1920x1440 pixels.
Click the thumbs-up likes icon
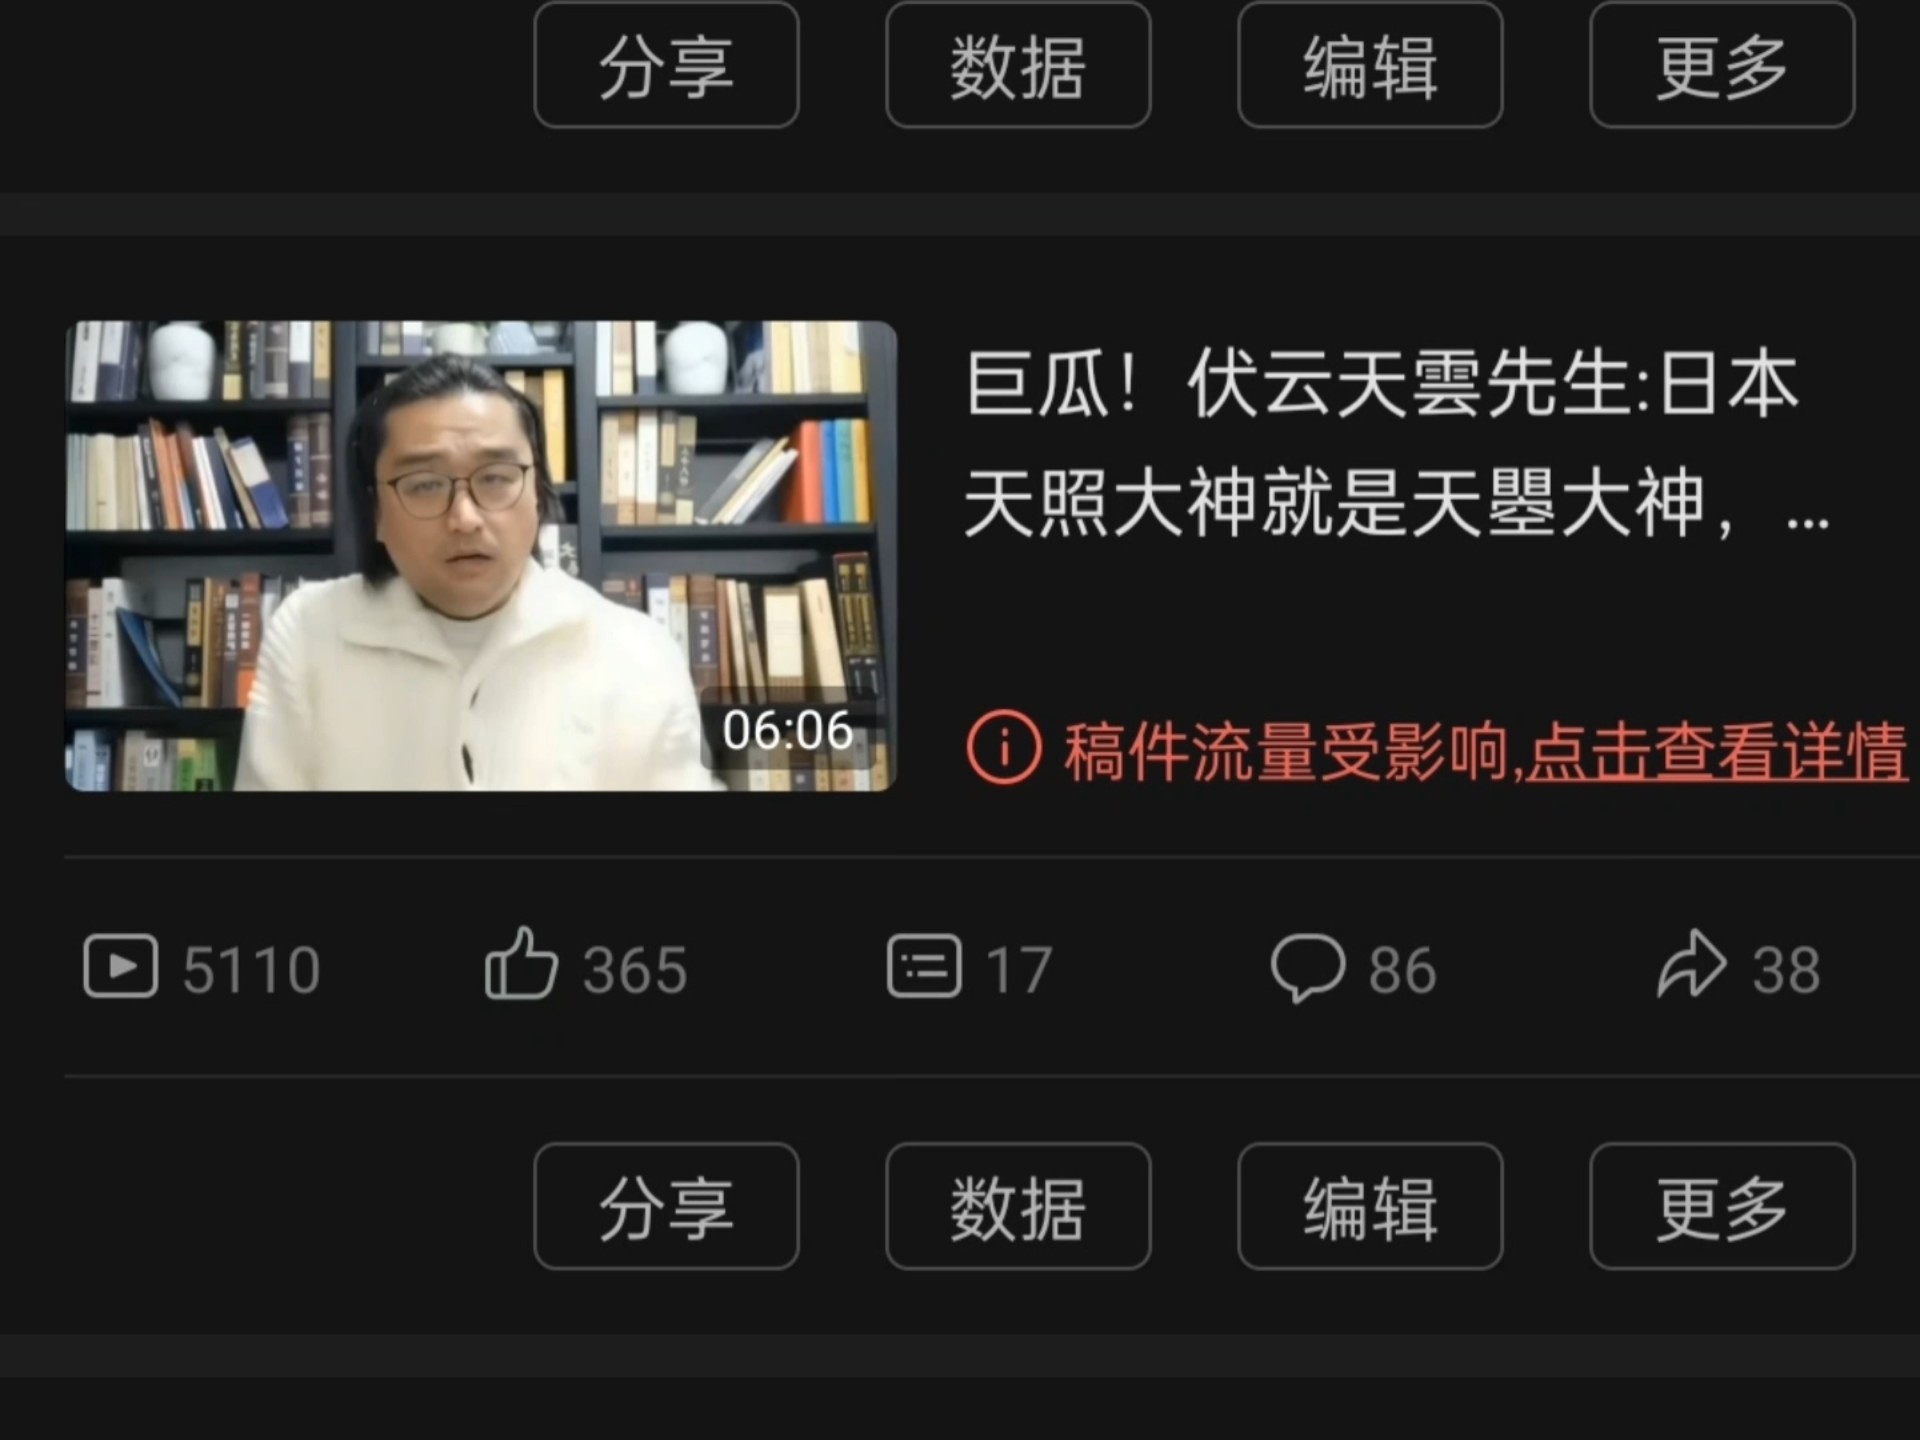pyautogui.click(x=520, y=963)
